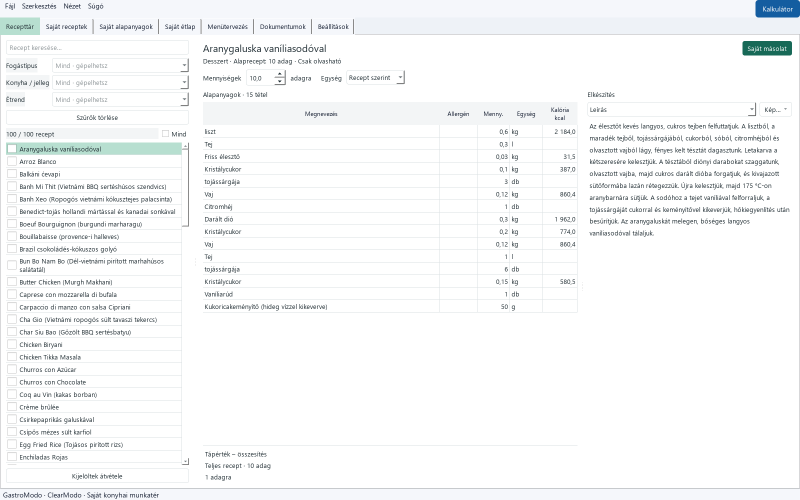This screenshot has height=500, width=800.
Task: Tick the Enchiladas Rojas checkbox
Action: [12, 457]
